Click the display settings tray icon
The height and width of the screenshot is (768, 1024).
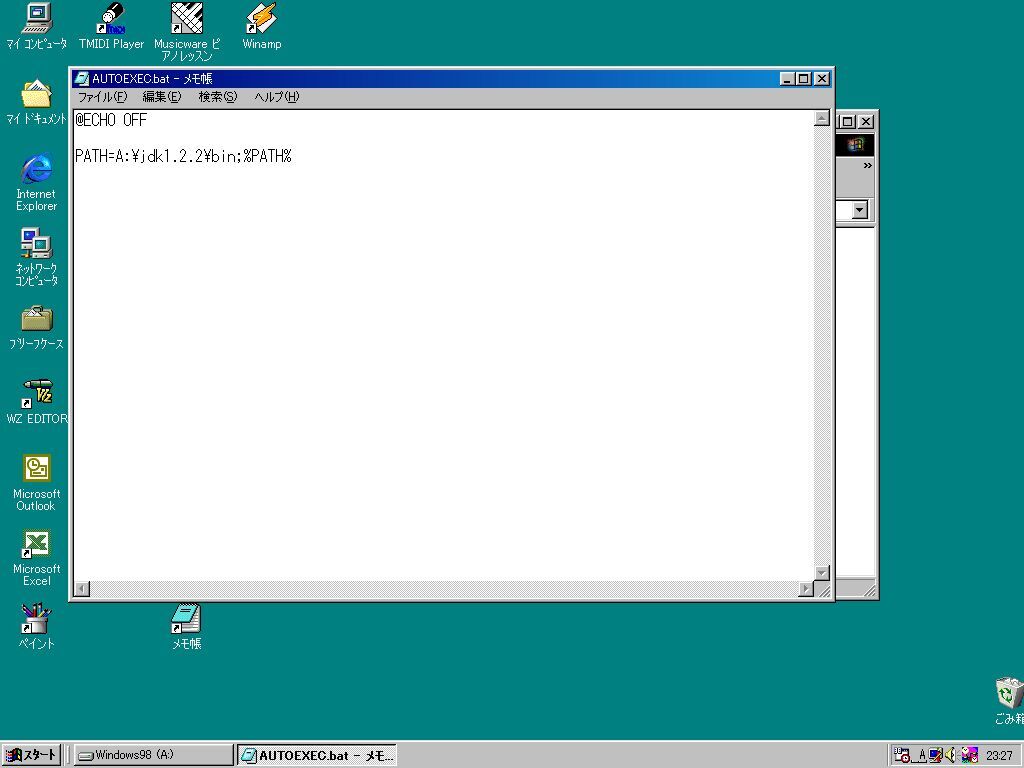coord(936,755)
